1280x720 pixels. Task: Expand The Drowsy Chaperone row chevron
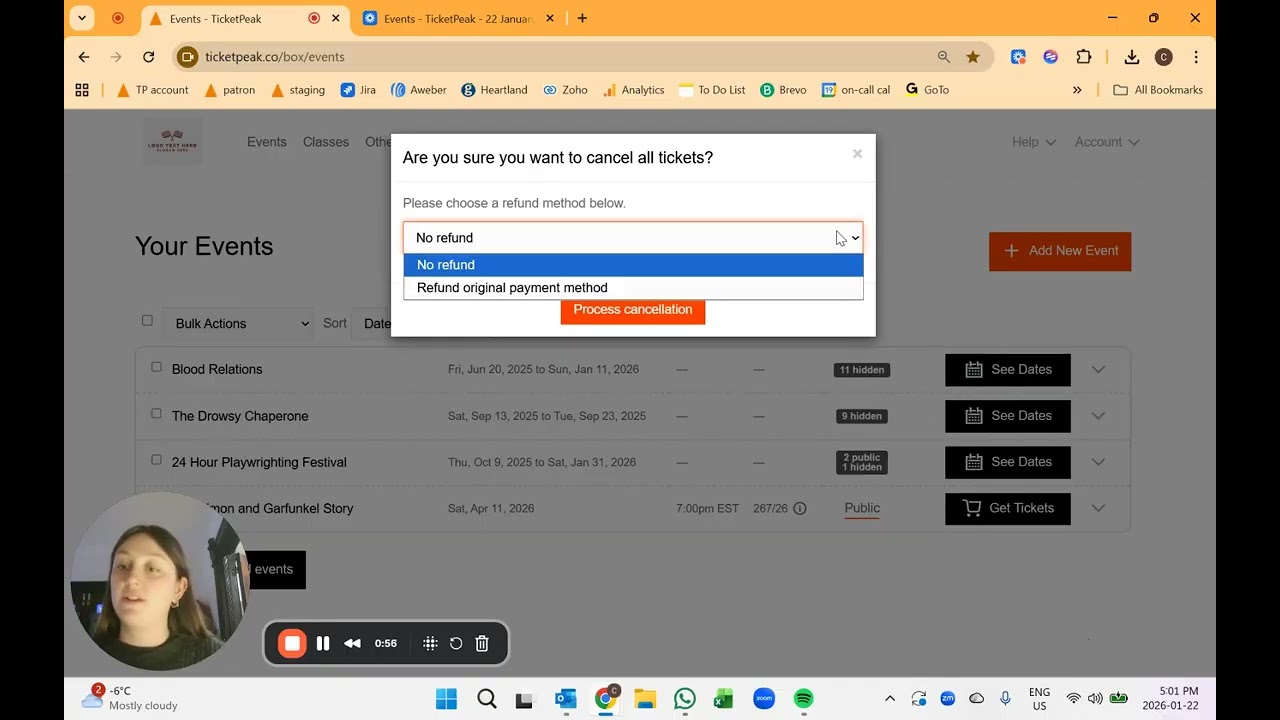point(1098,416)
